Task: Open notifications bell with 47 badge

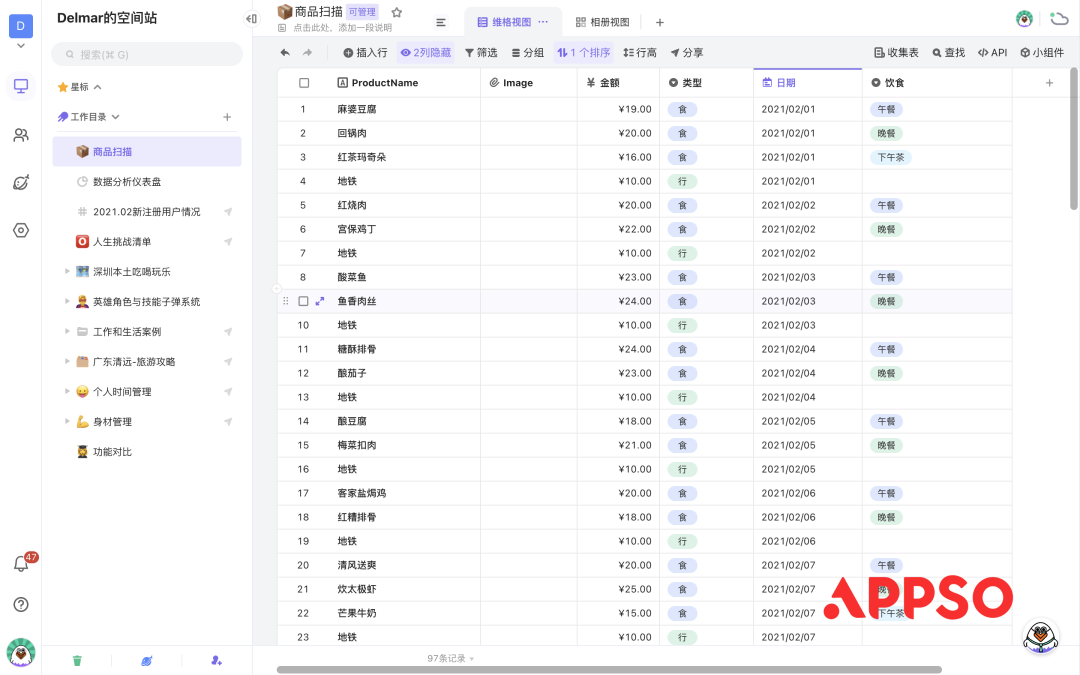Action: (21, 563)
